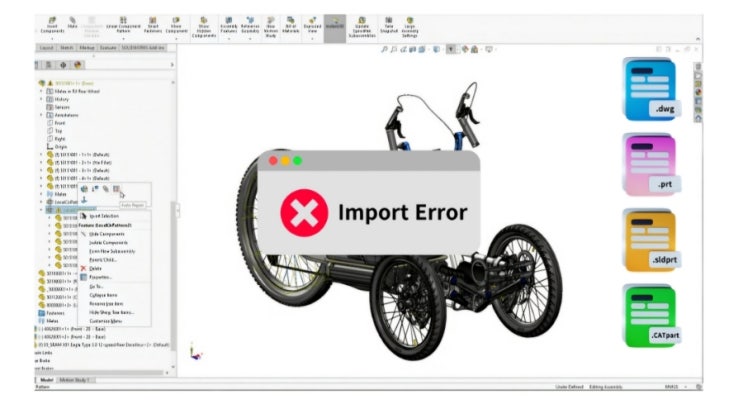
Task: Select the Front plane in tree
Action: coord(60,123)
